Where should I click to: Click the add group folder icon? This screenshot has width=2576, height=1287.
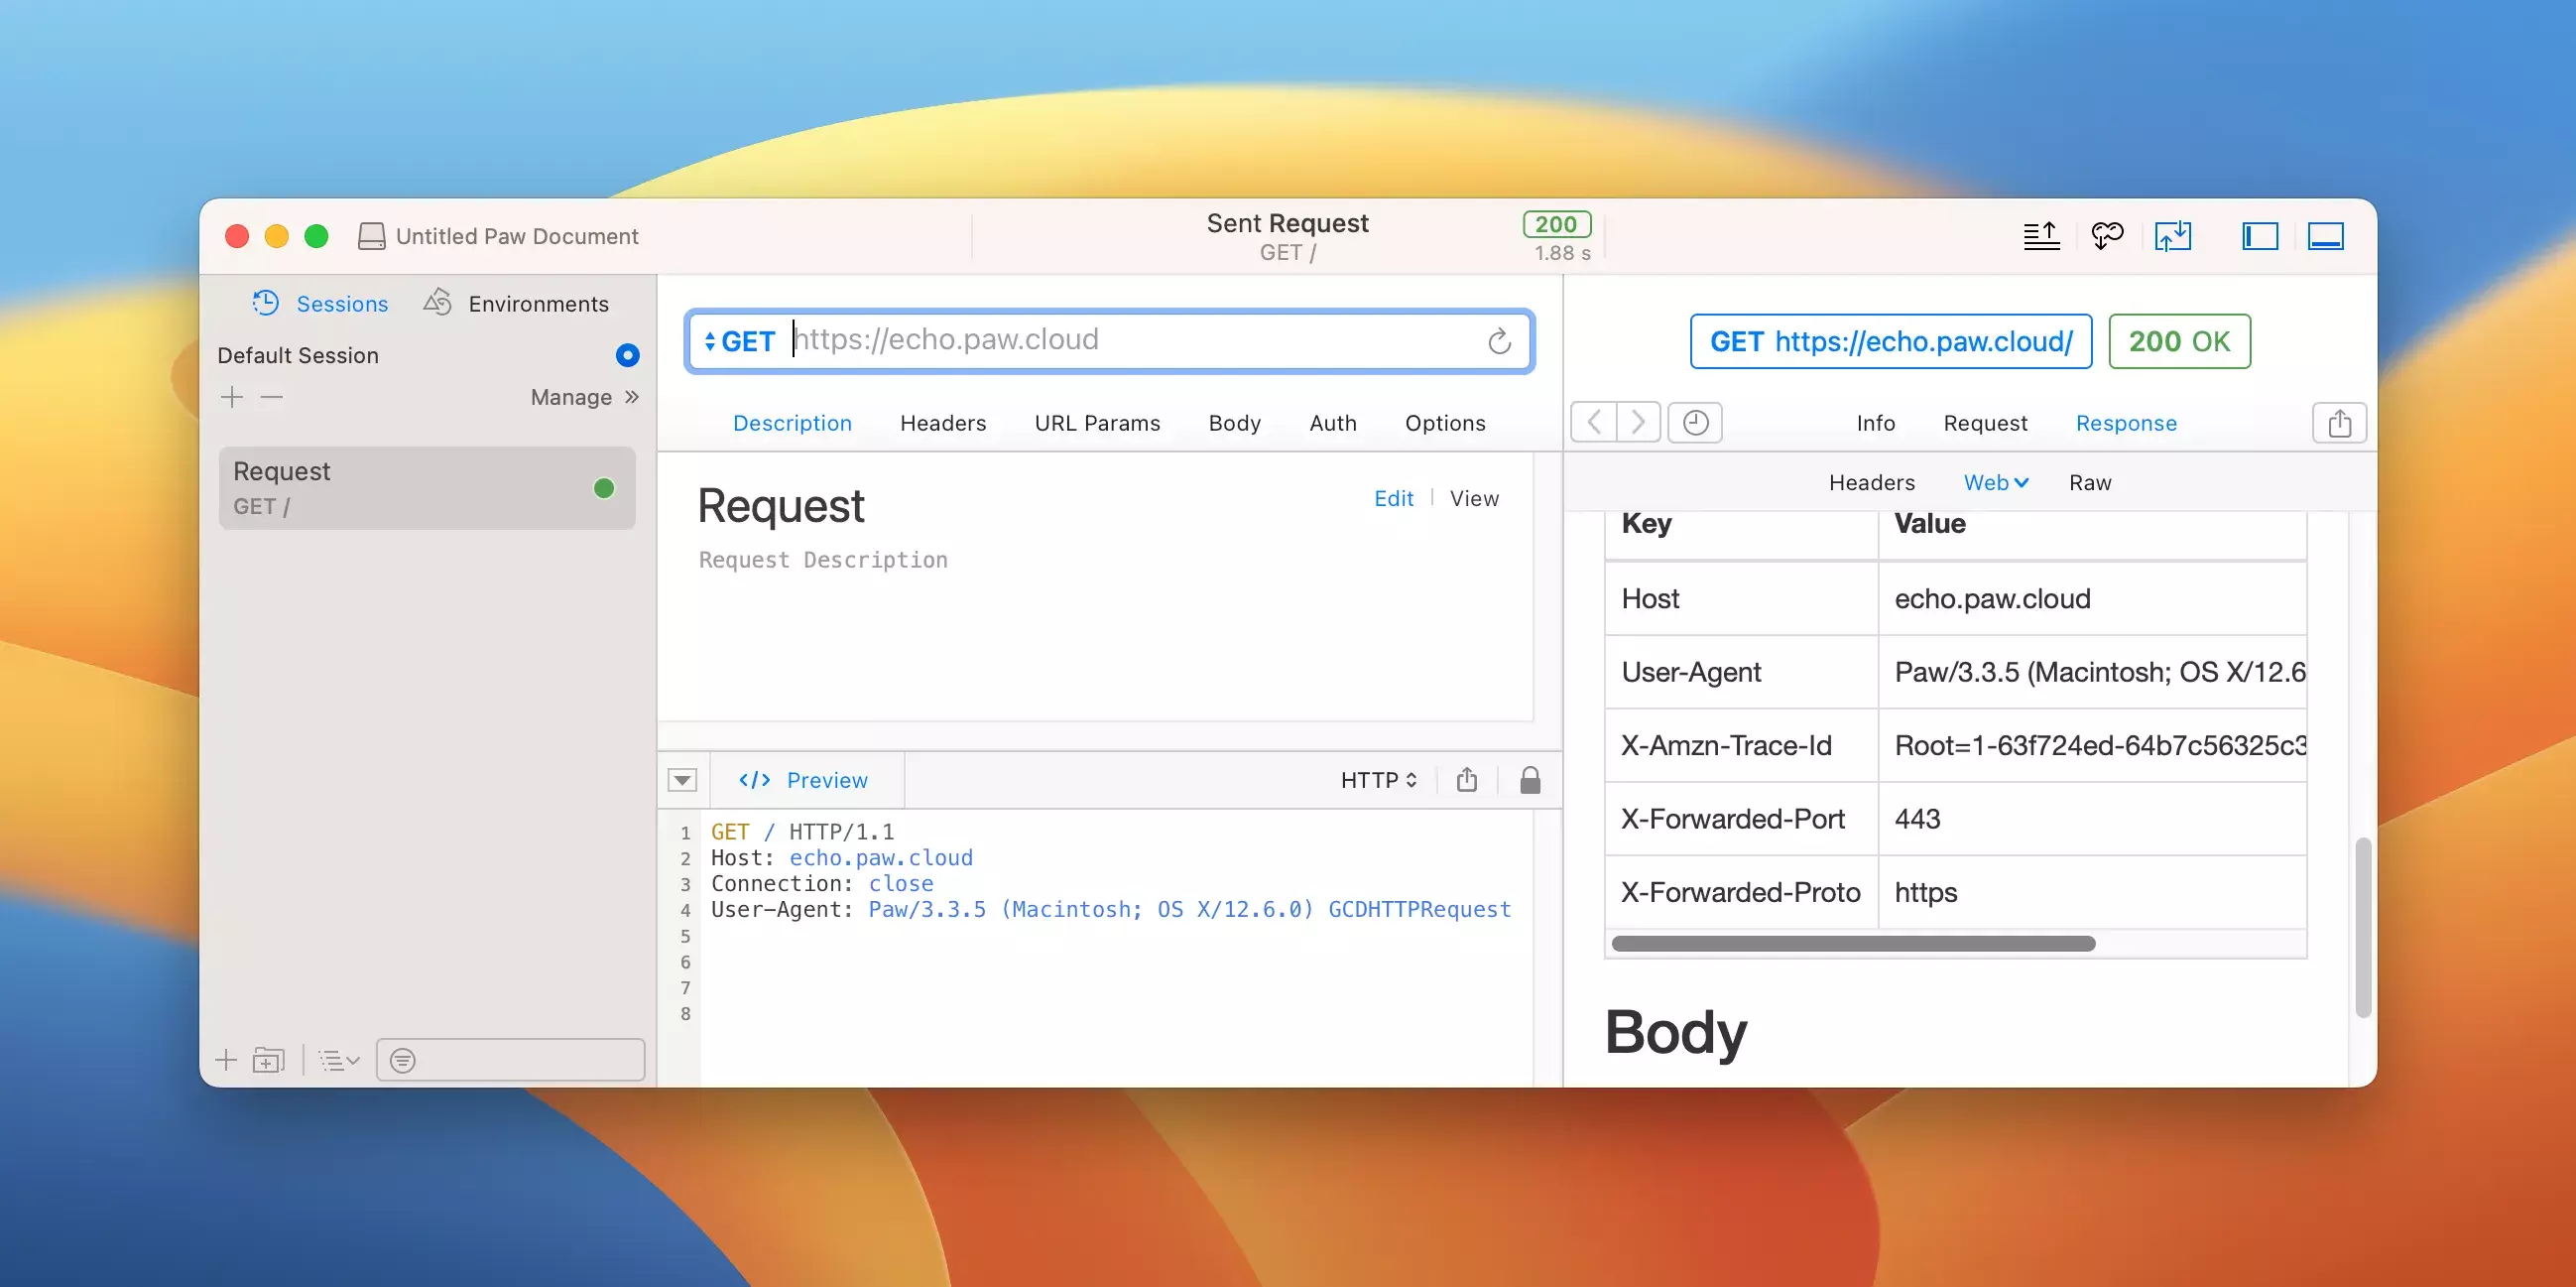[x=268, y=1060]
